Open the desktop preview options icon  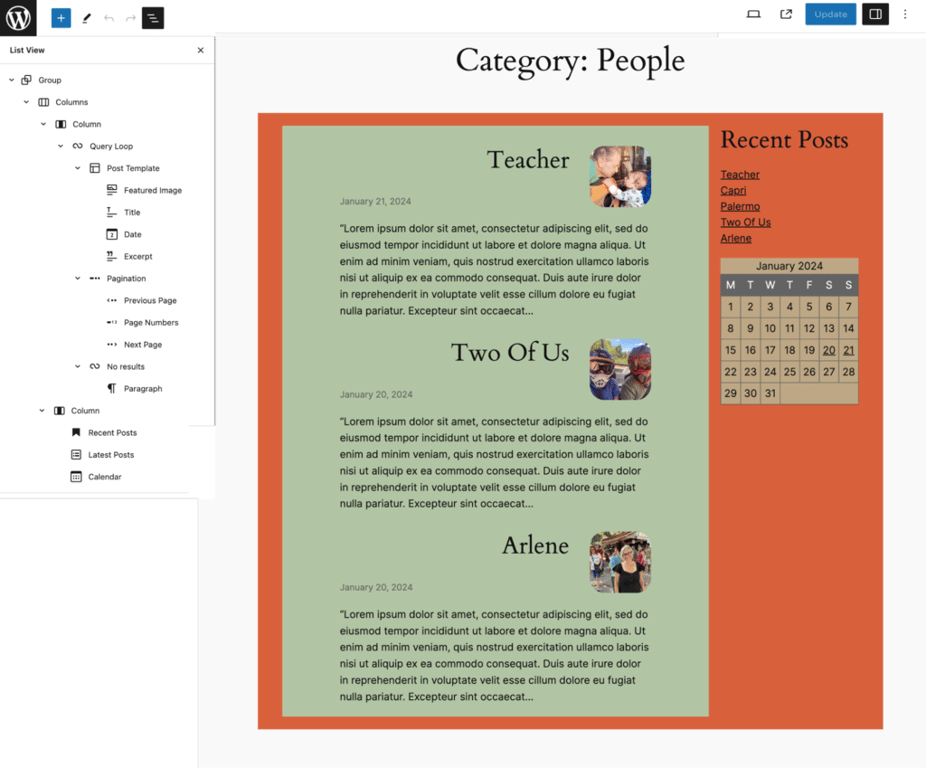tap(753, 14)
